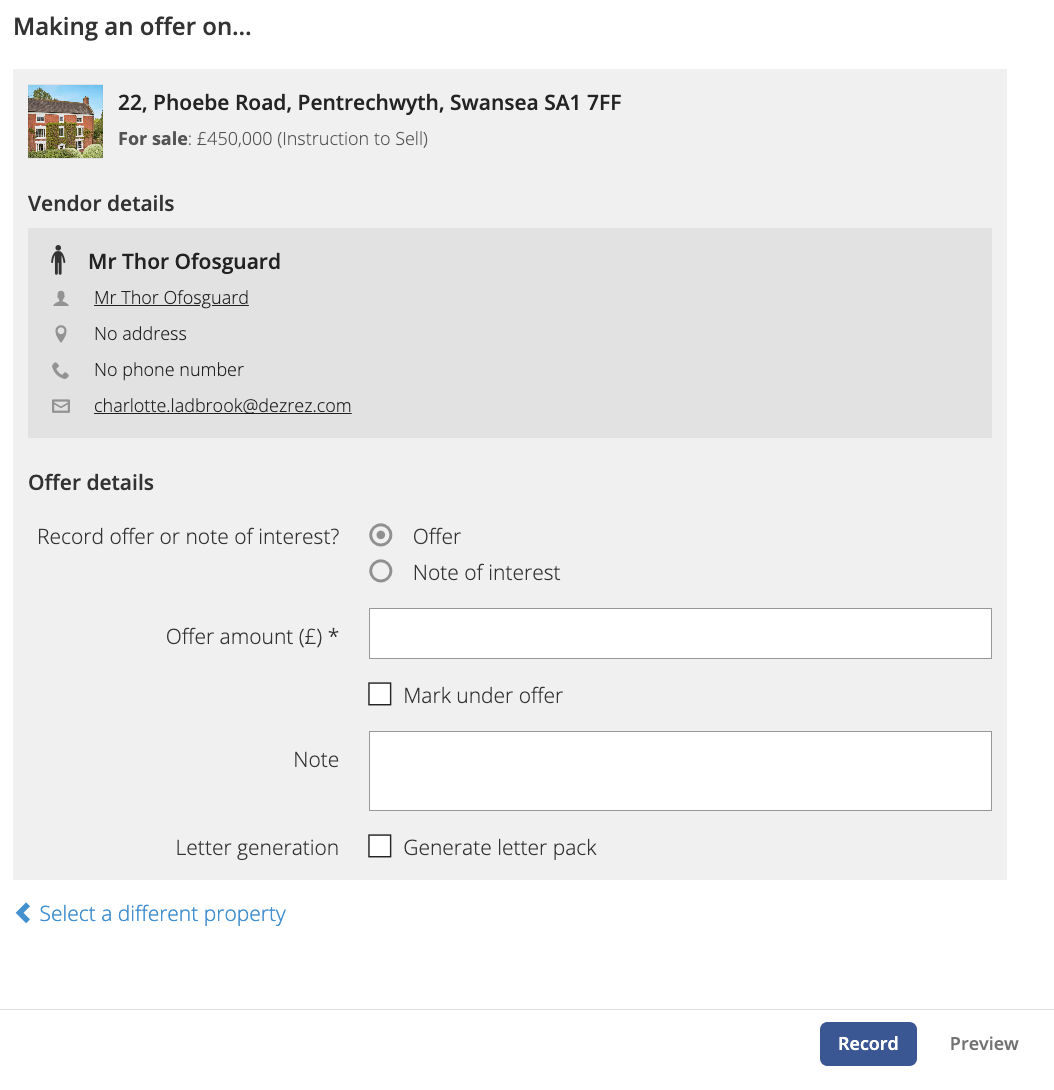
Task: Click the location pin icon next to No address
Action: point(61,334)
